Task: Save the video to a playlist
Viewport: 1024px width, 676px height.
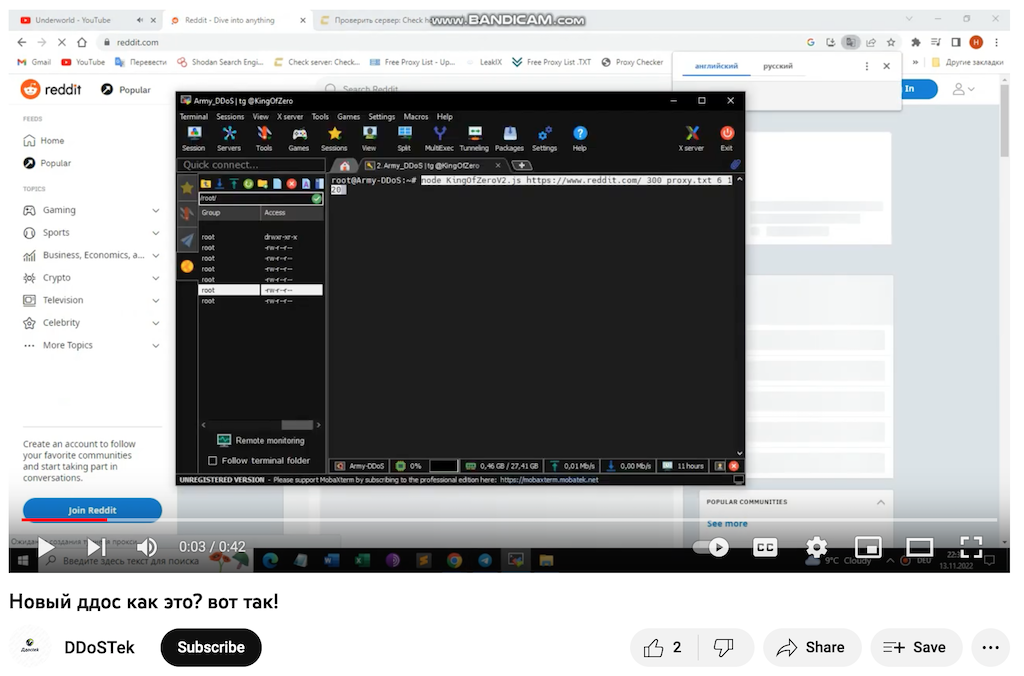Action: [915, 647]
